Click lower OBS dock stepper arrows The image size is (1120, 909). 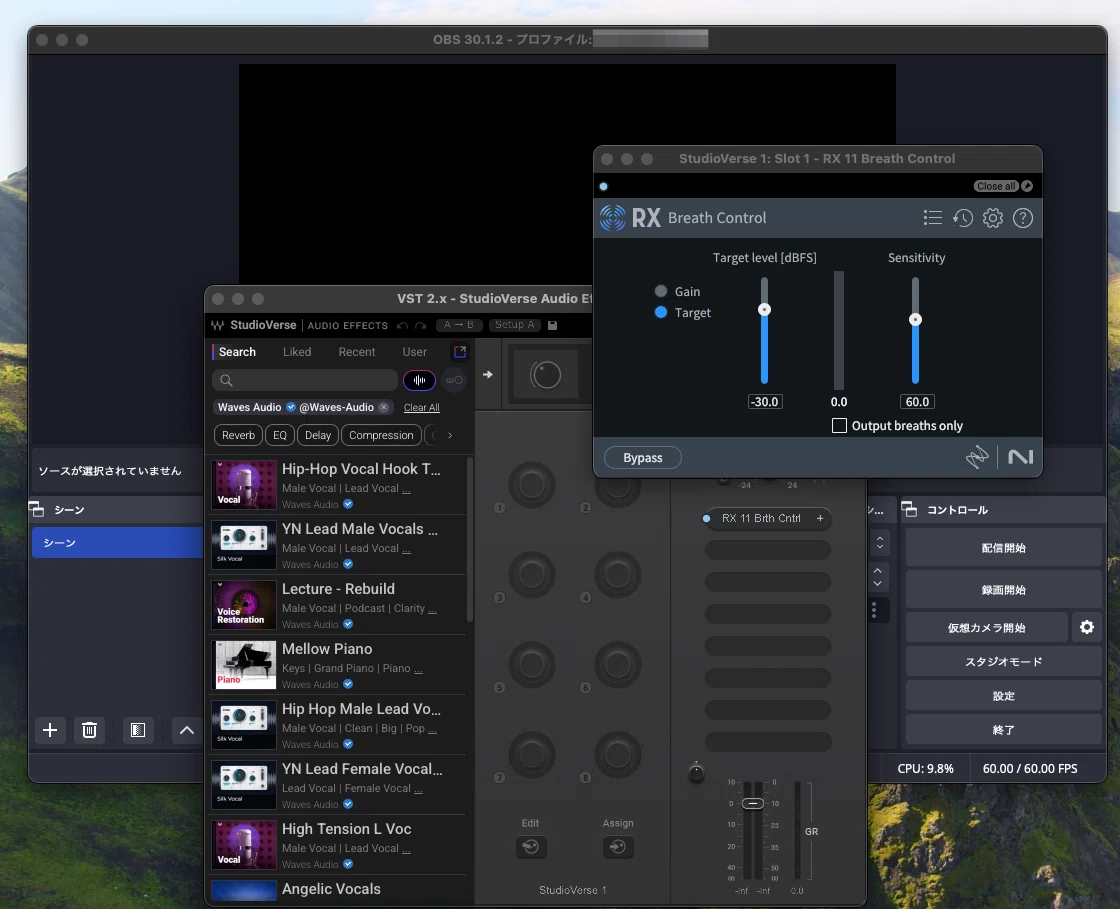877,577
